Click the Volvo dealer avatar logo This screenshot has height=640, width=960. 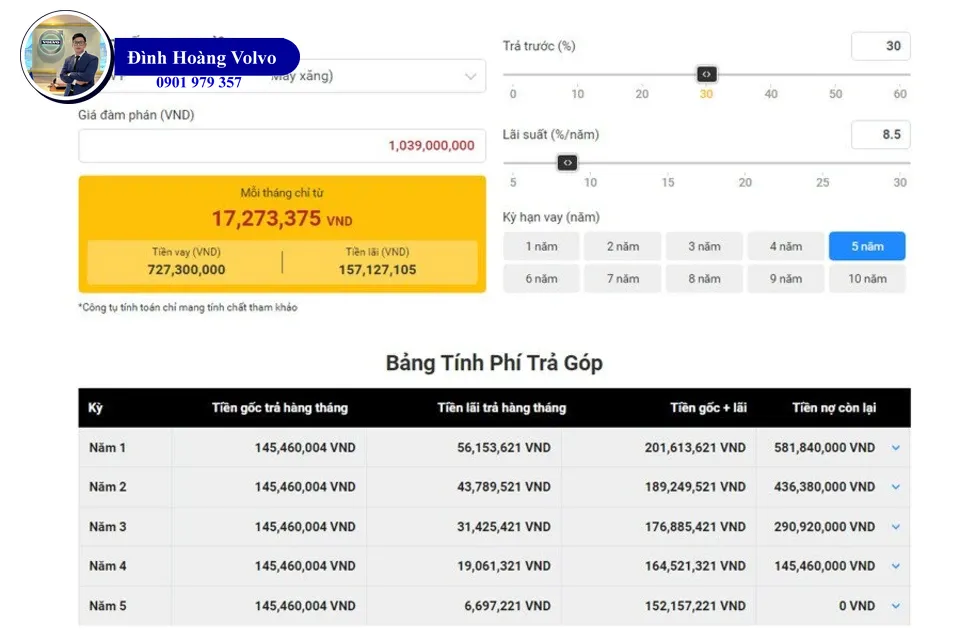(x=67, y=57)
